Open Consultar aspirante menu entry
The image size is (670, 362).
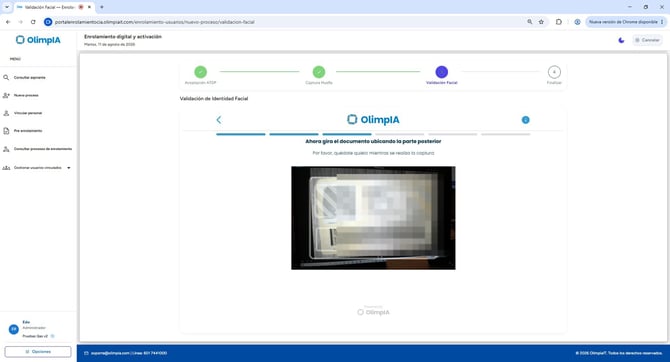click(x=29, y=77)
